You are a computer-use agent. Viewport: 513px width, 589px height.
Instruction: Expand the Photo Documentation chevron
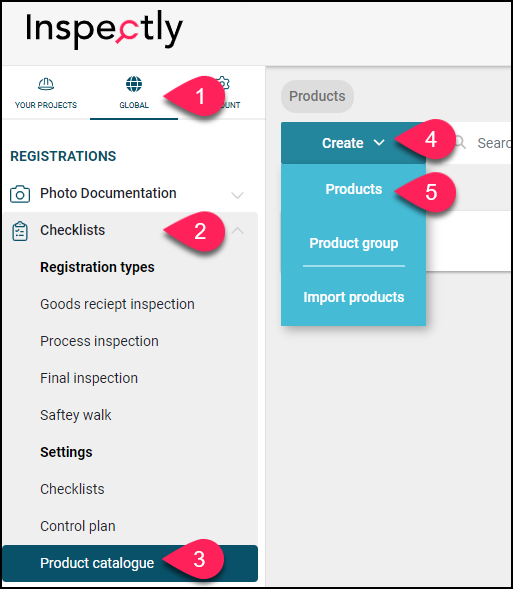[x=237, y=195]
